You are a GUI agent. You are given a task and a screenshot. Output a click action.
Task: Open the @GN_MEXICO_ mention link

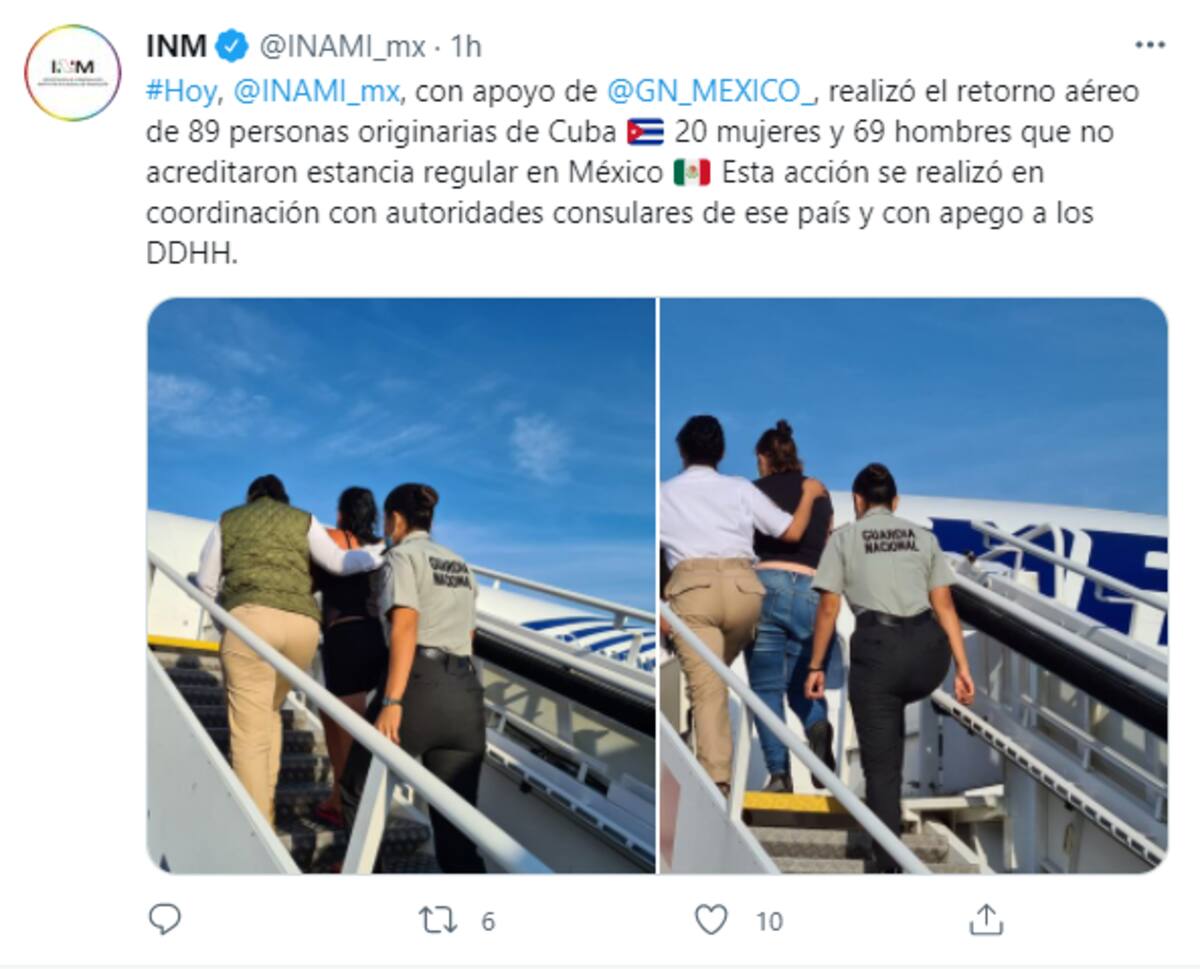[710, 92]
